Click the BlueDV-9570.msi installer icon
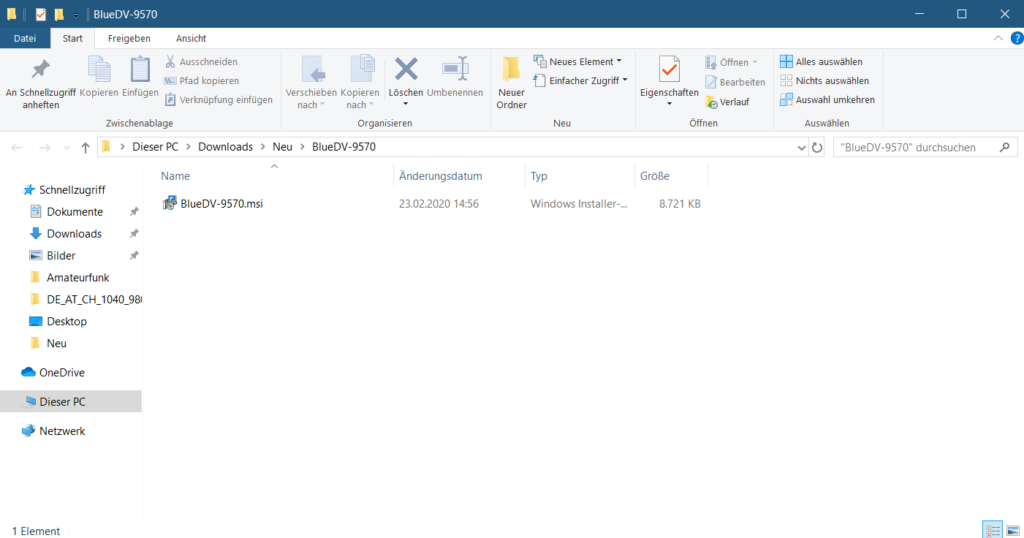 tap(169, 203)
